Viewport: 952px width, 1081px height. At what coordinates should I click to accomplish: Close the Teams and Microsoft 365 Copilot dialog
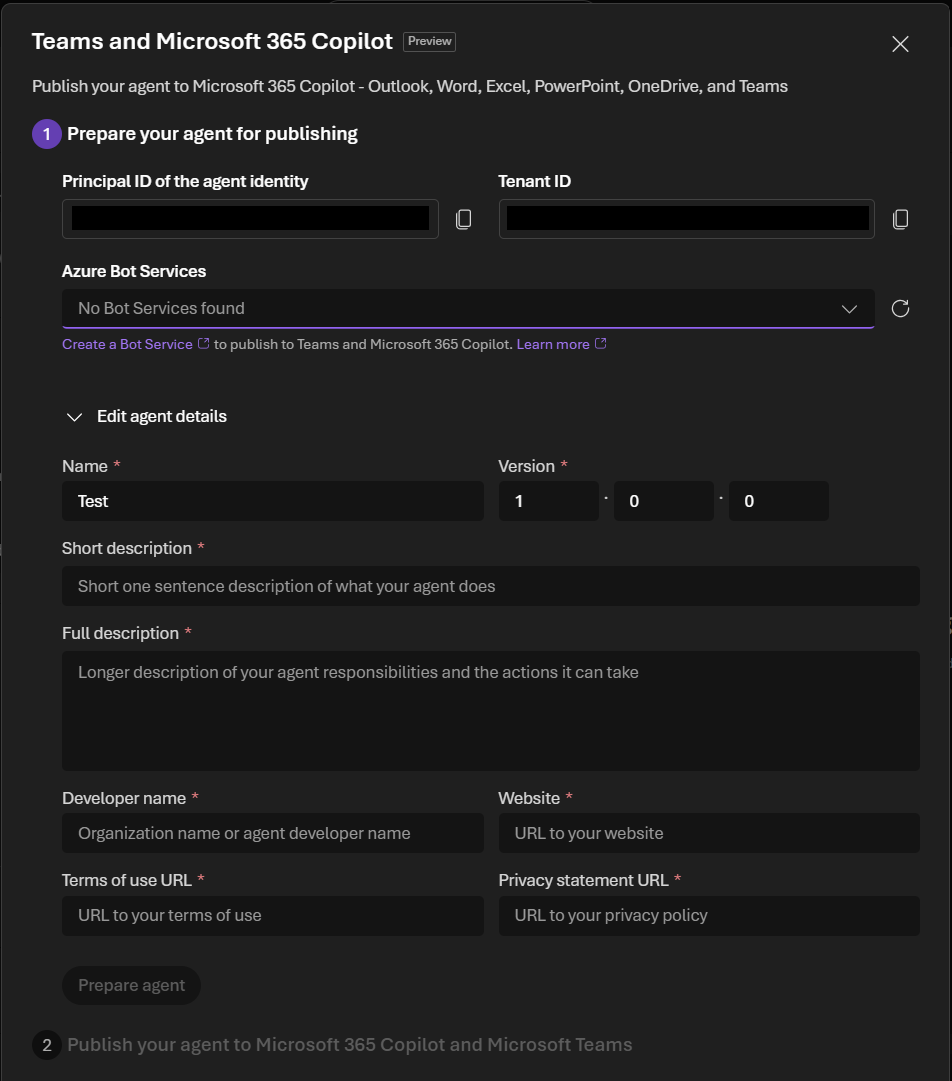(x=900, y=44)
